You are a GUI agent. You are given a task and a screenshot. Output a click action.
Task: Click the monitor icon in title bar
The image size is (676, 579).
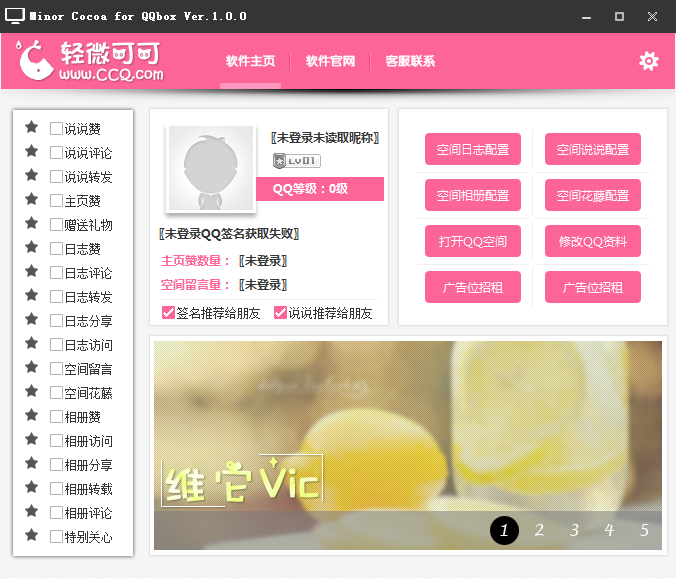[15, 16]
